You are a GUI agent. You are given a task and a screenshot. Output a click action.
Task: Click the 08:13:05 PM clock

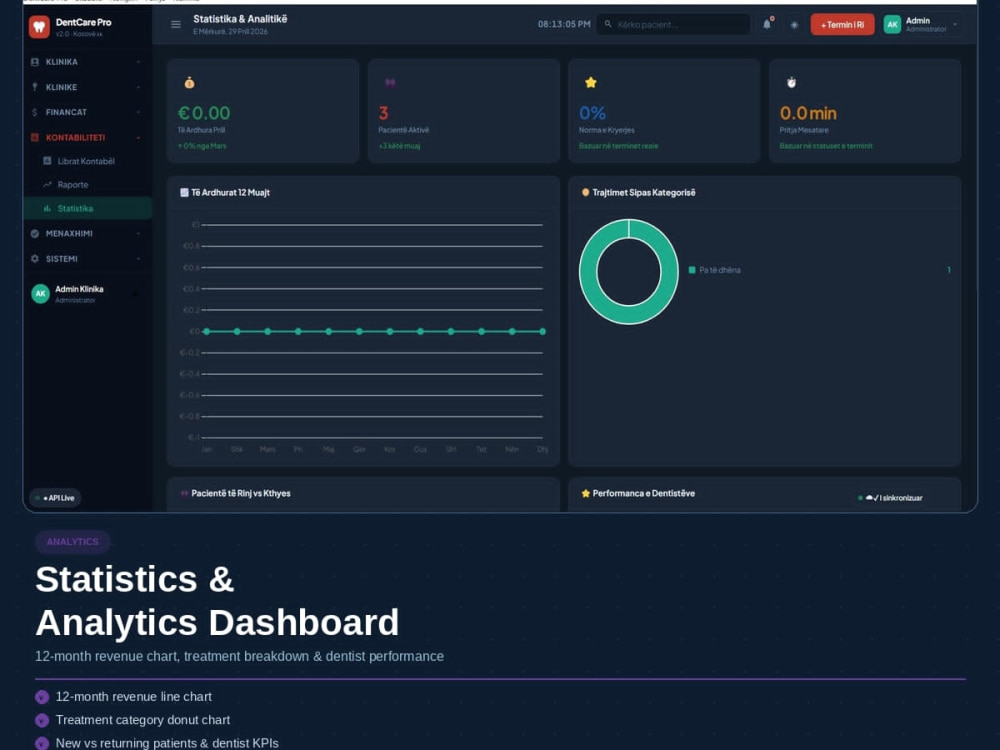point(564,24)
